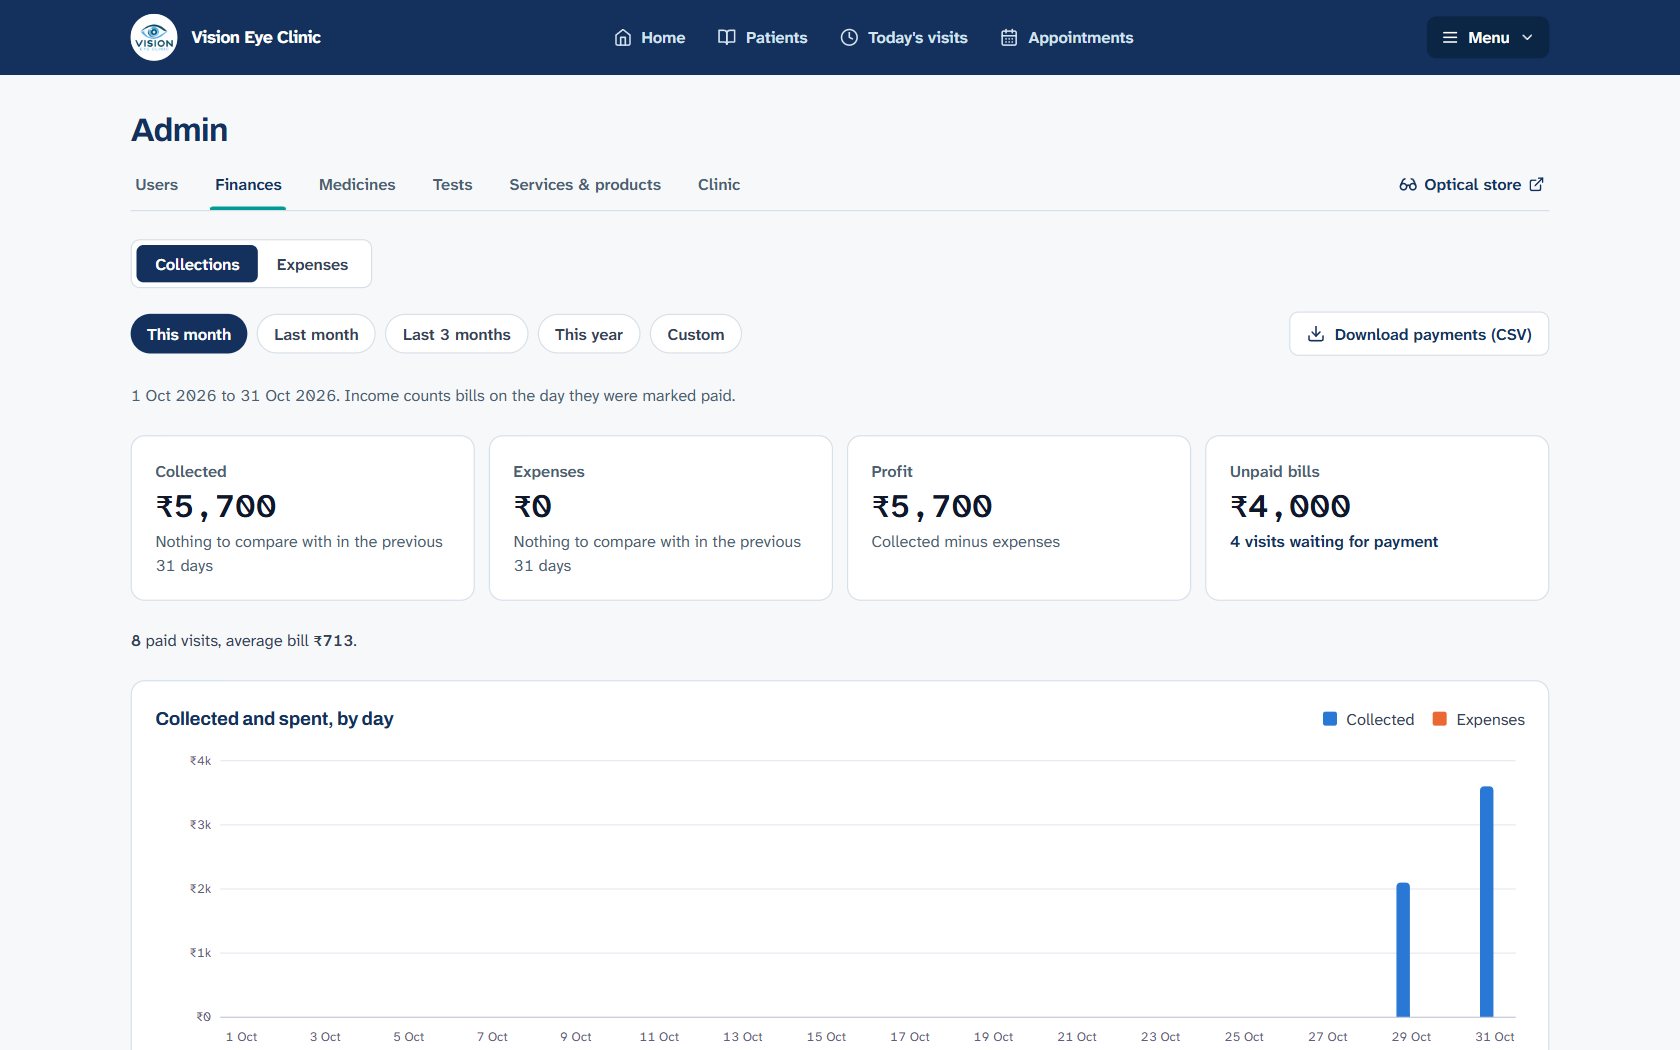The width and height of the screenshot is (1680, 1050).
Task: Click the Unpaid bills ₹4,000 amount
Action: [1290, 507]
